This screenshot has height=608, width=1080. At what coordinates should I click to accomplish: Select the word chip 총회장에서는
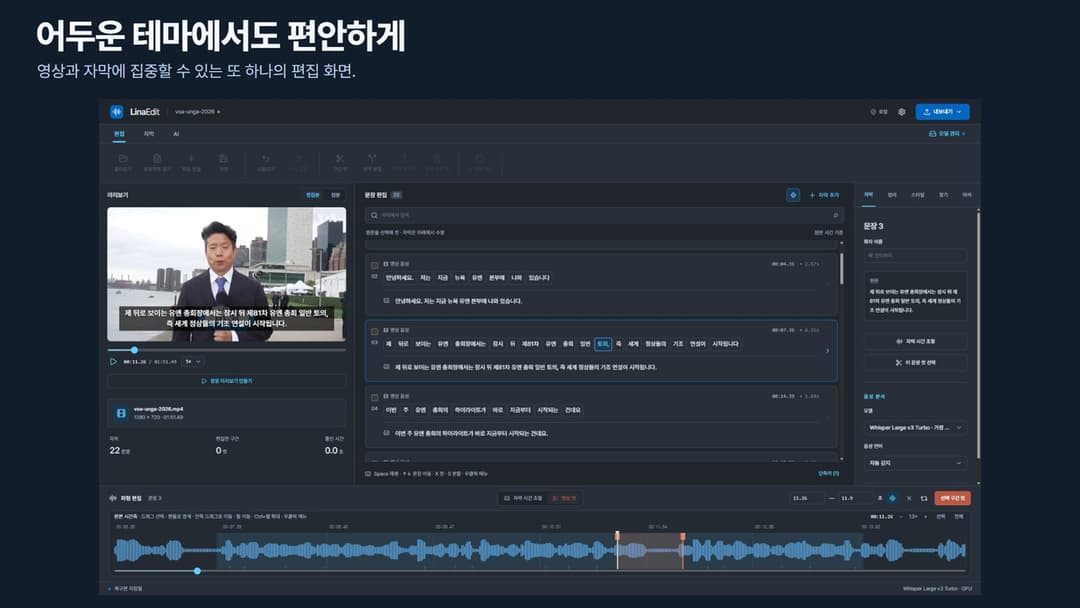470,344
